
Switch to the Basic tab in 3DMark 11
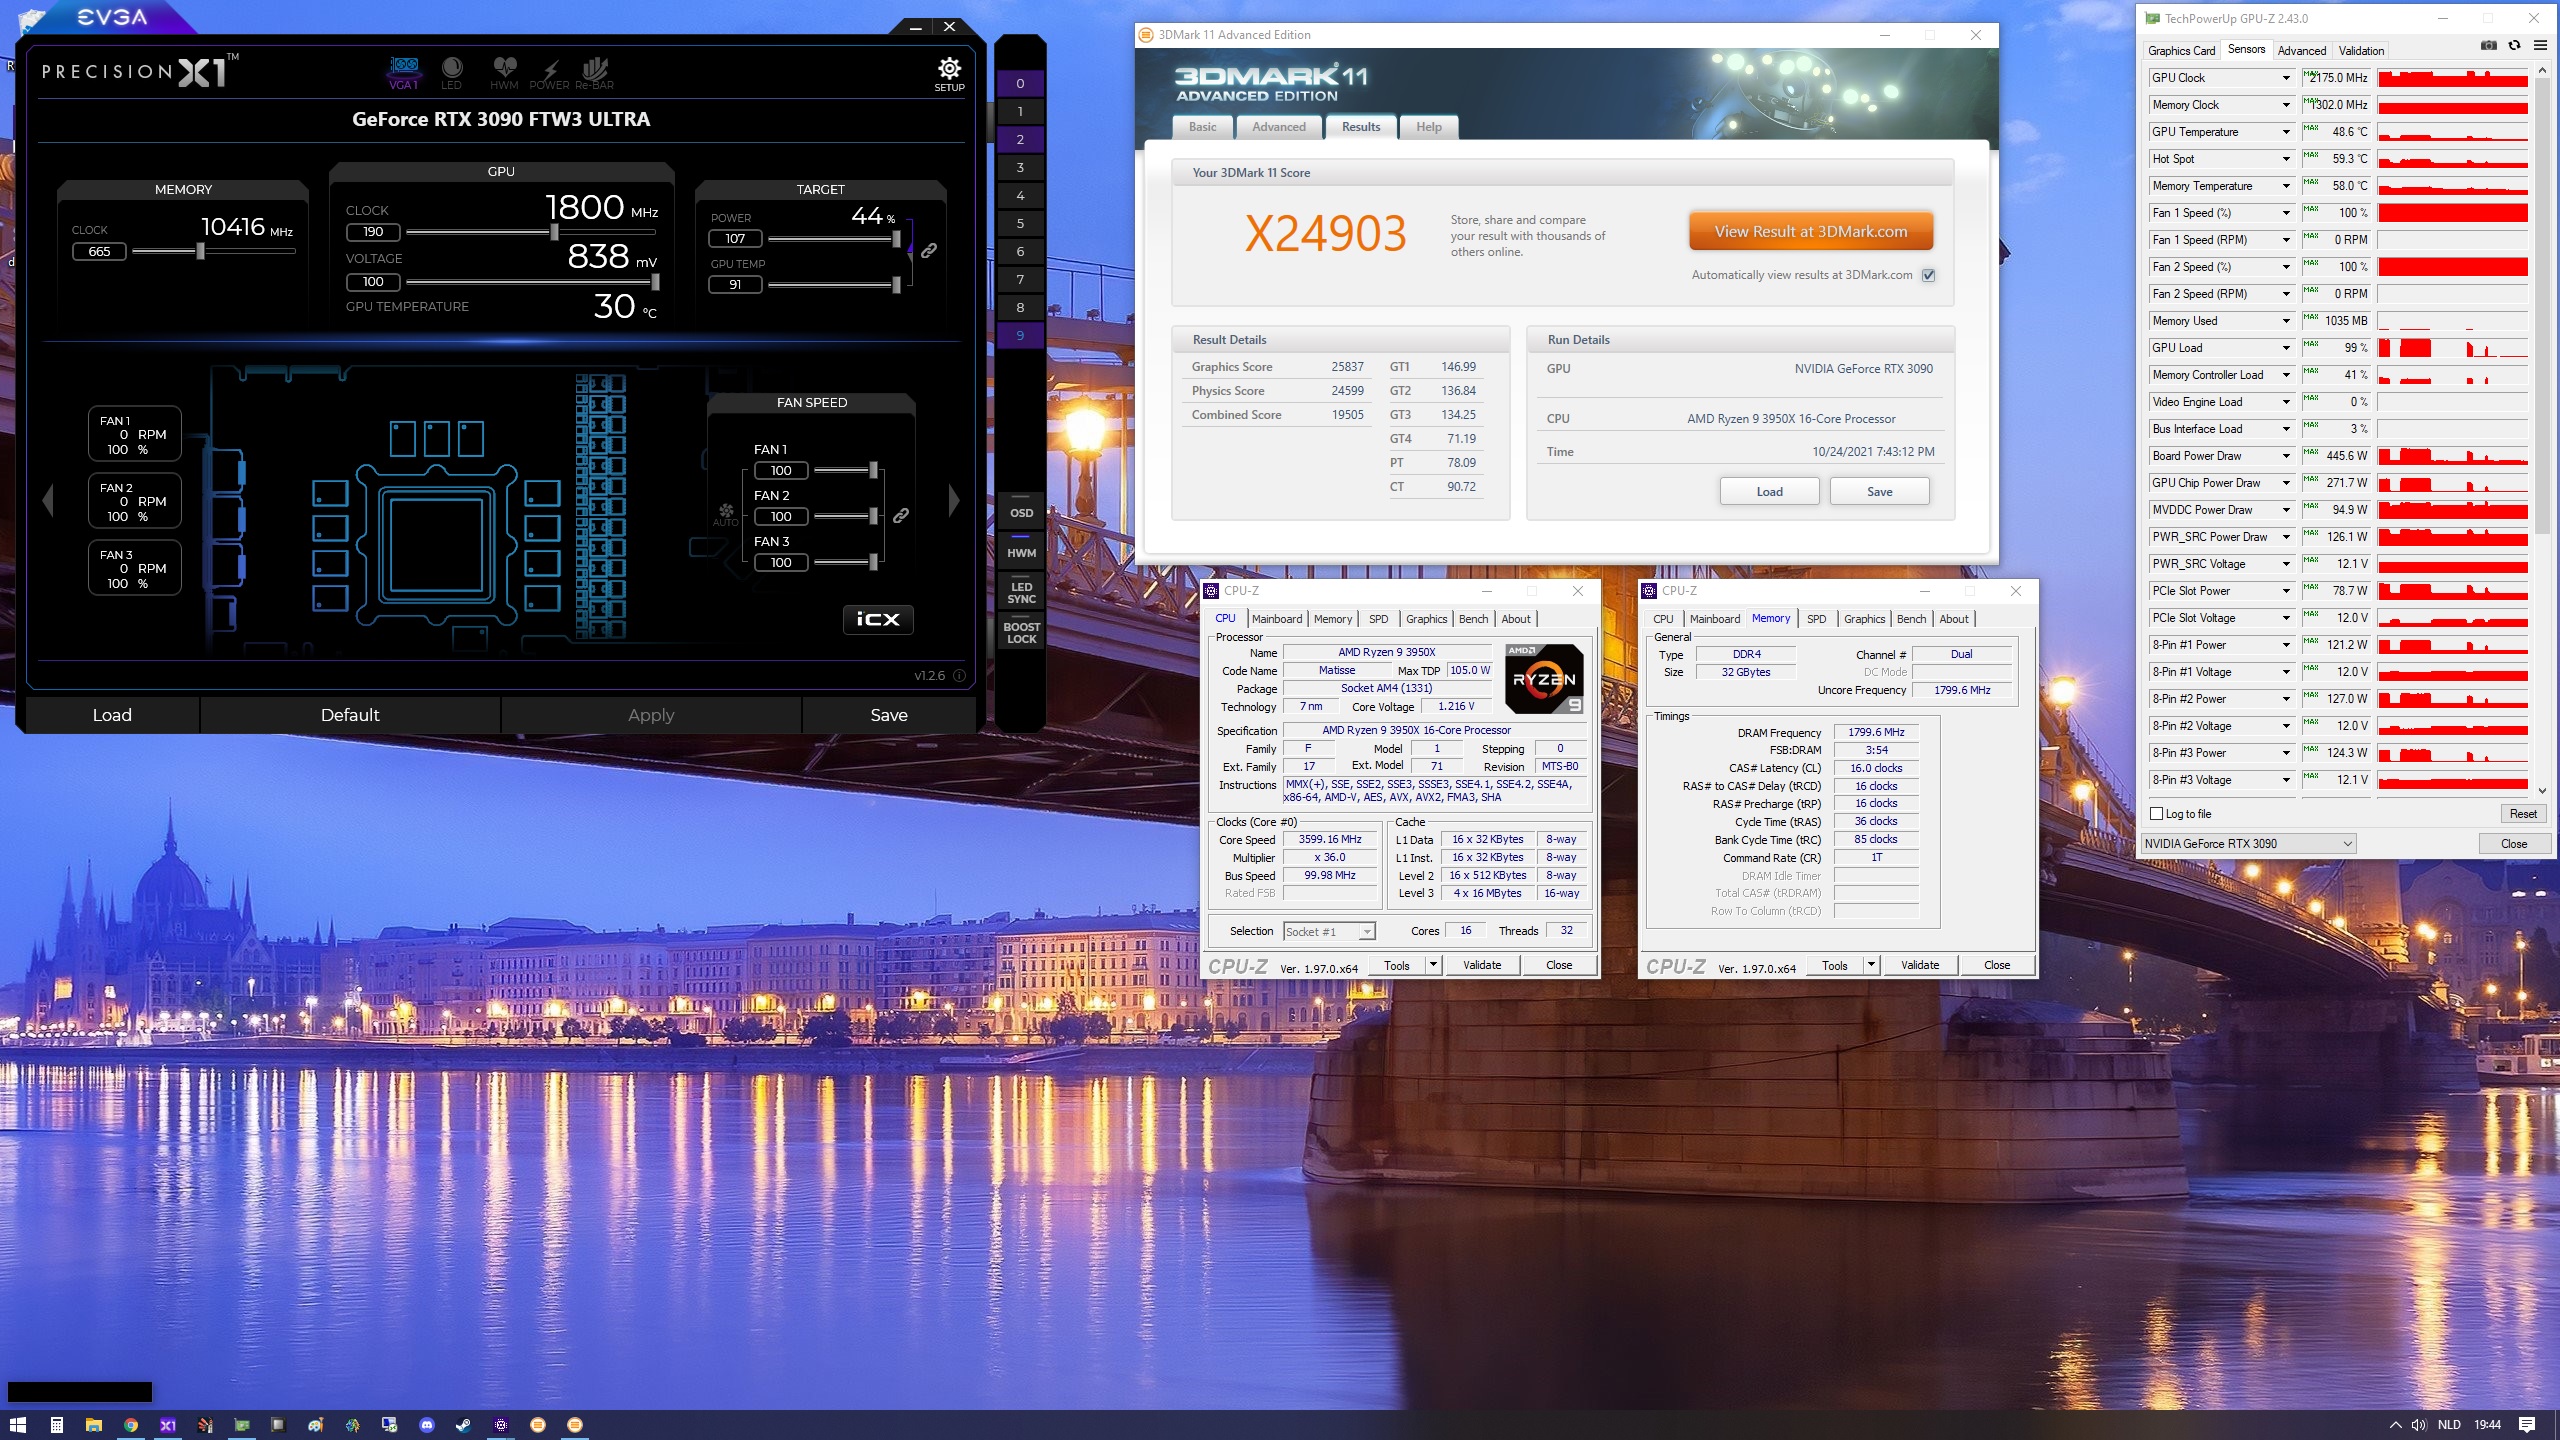[x=1202, y=127]
